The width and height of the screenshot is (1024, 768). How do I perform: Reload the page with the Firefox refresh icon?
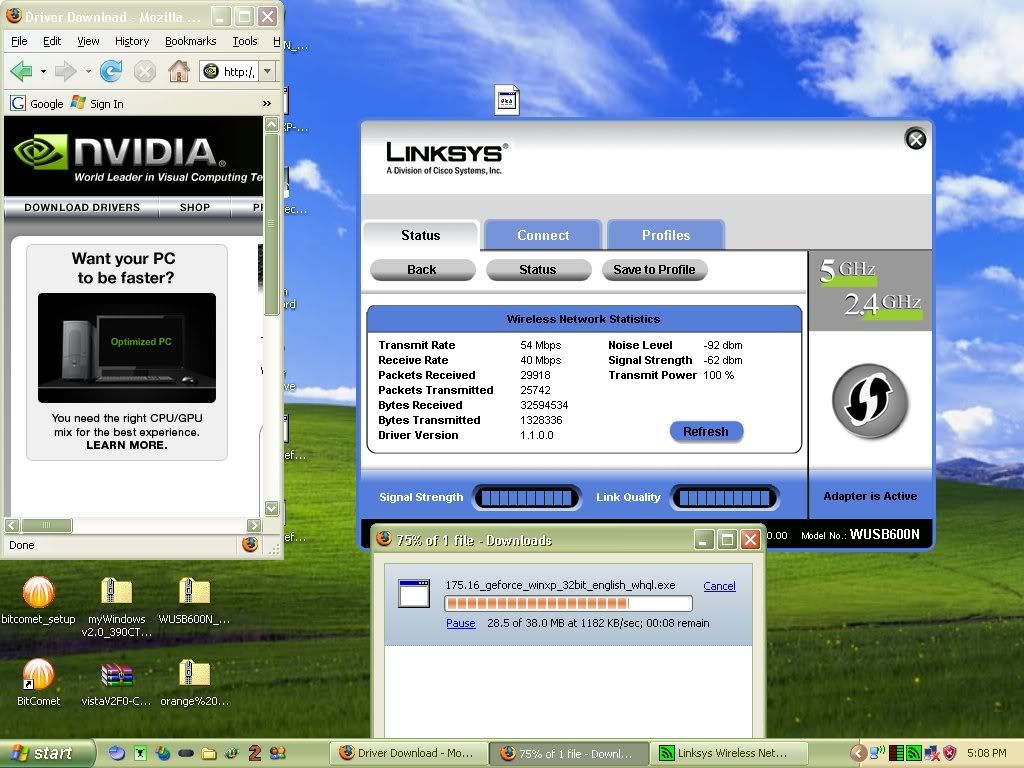(110, 71)
